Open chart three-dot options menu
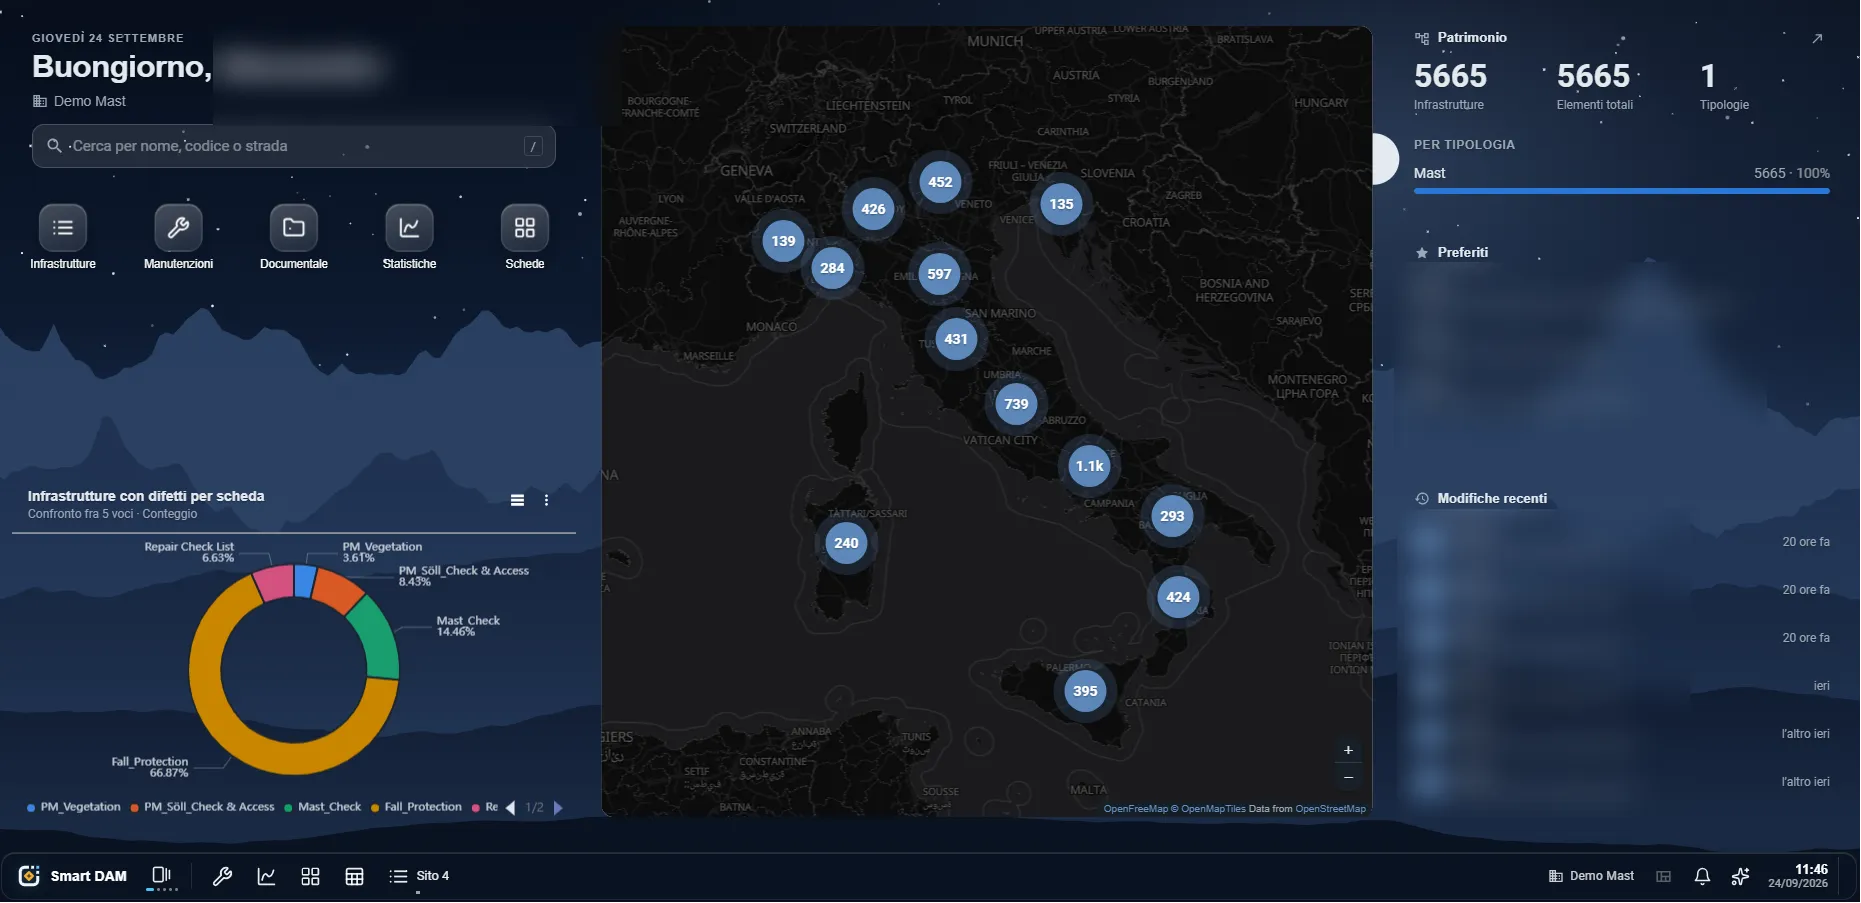This screenshot has height=903, width=1861. [546, 500]
